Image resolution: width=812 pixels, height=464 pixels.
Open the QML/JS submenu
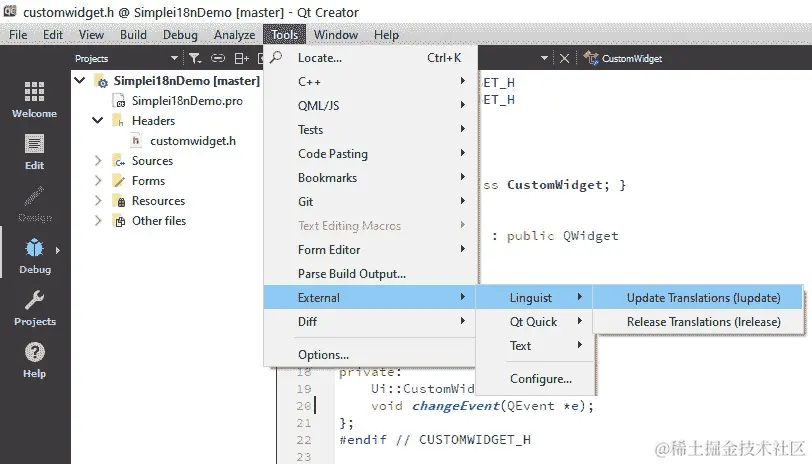[x=370, y=106]
